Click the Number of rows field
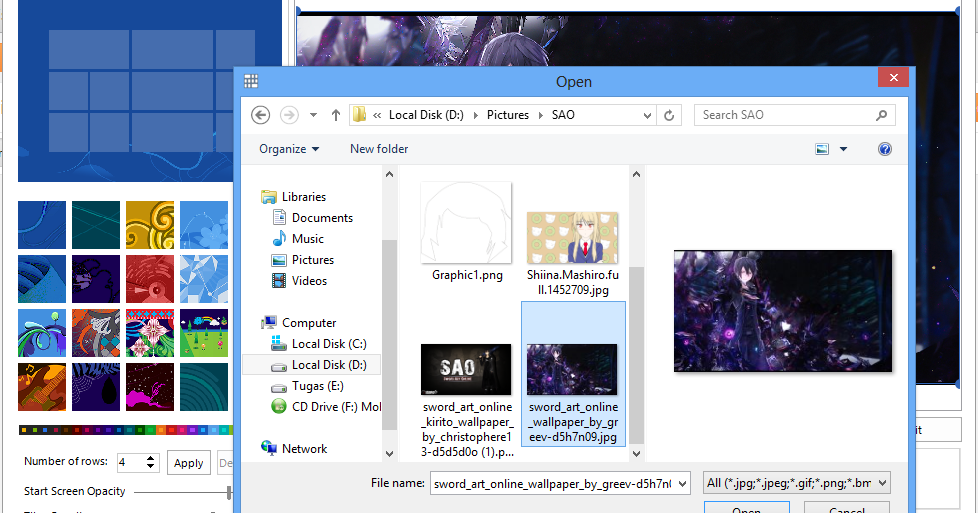Viewport: 978px width, 513px height. 131,462
